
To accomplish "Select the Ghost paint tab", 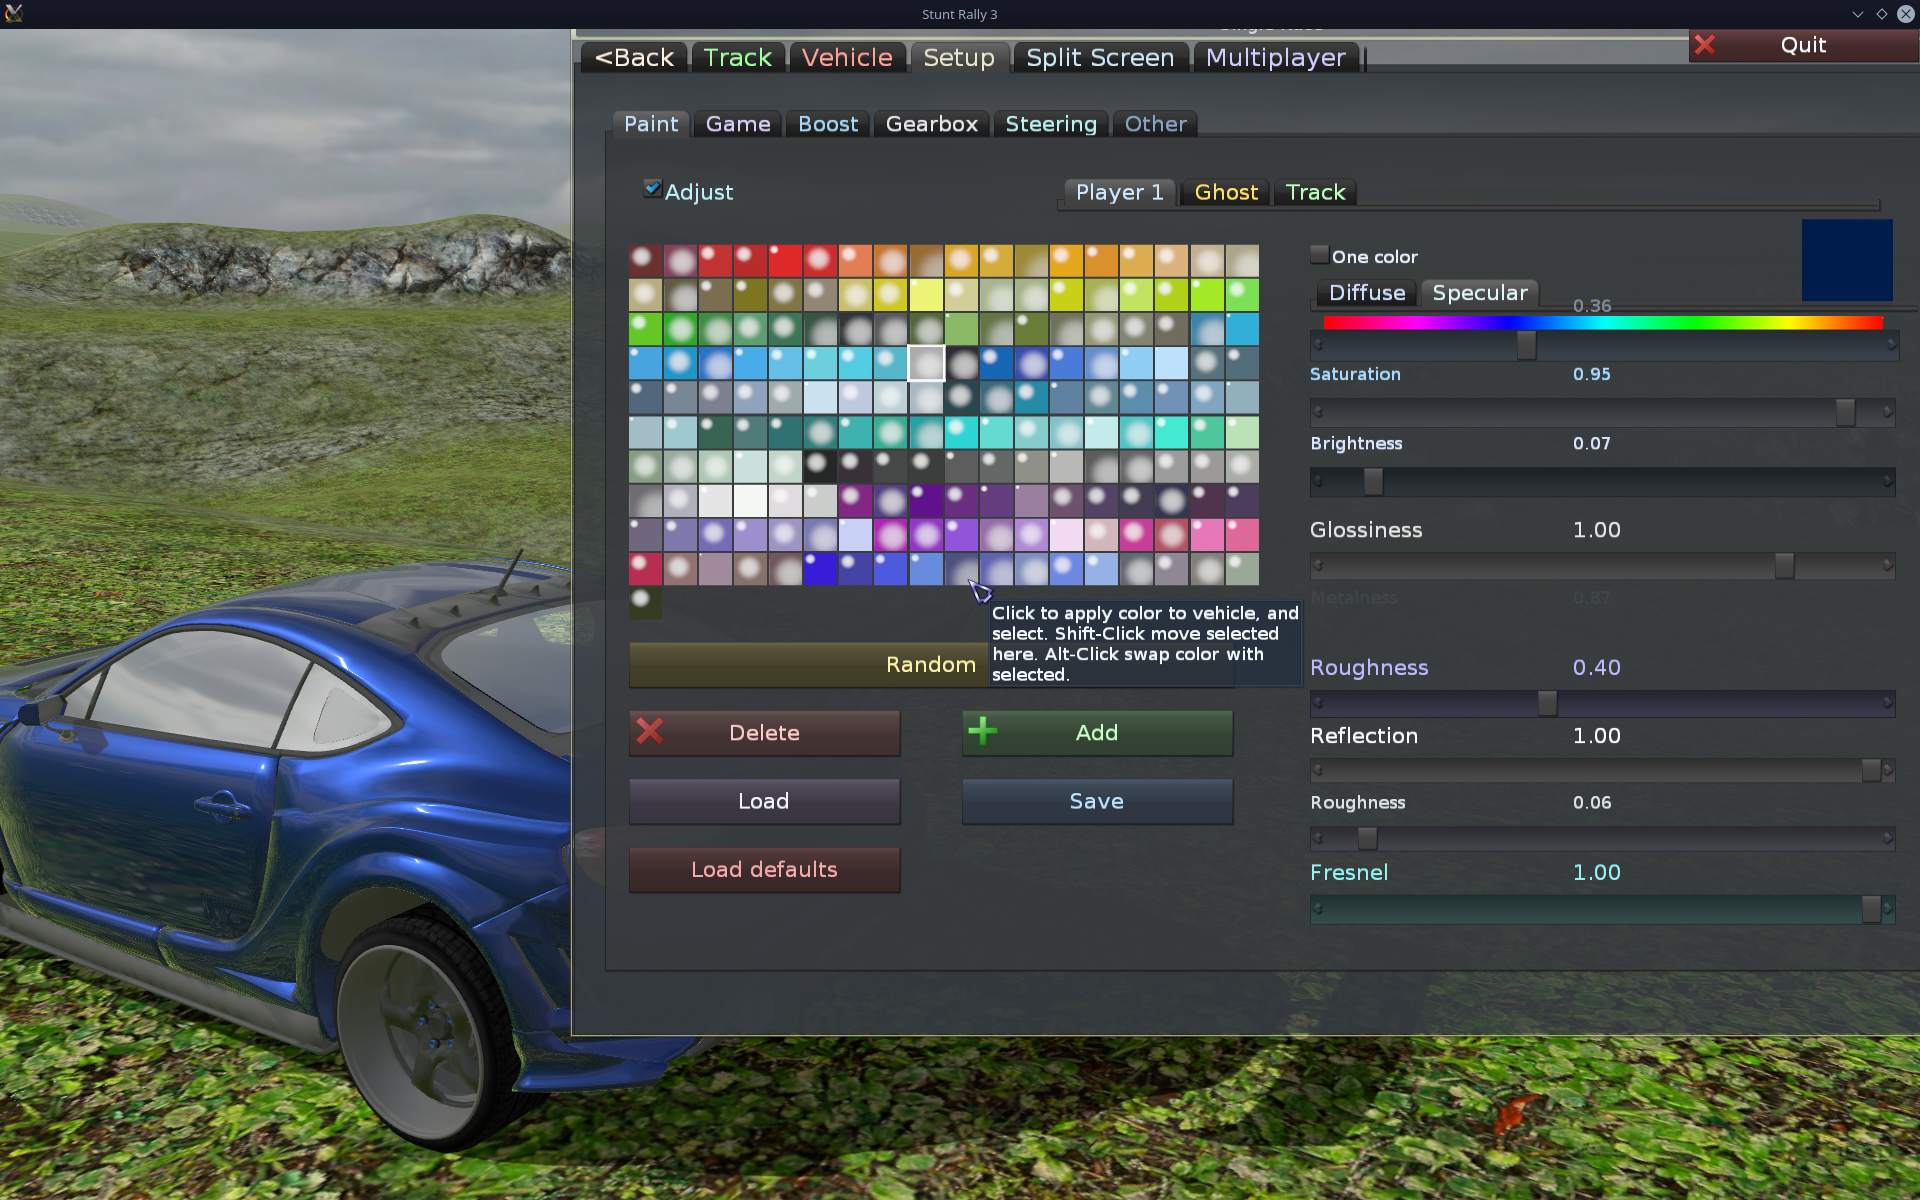I will pyautogui.click(x=1226, y=192).
